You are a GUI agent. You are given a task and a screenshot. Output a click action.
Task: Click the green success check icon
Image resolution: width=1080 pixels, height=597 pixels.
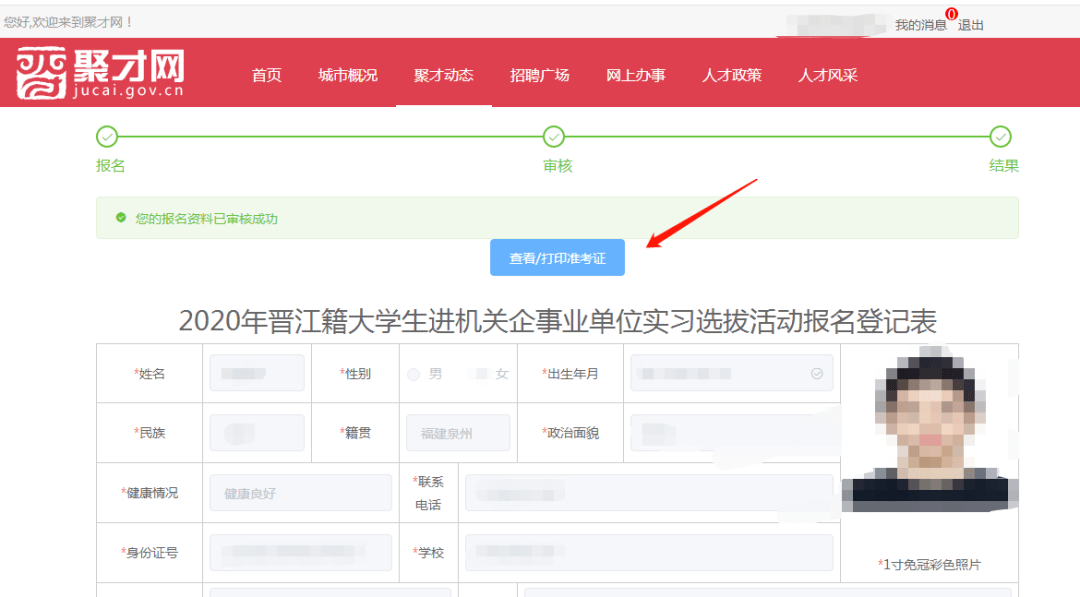pos(121,217)
